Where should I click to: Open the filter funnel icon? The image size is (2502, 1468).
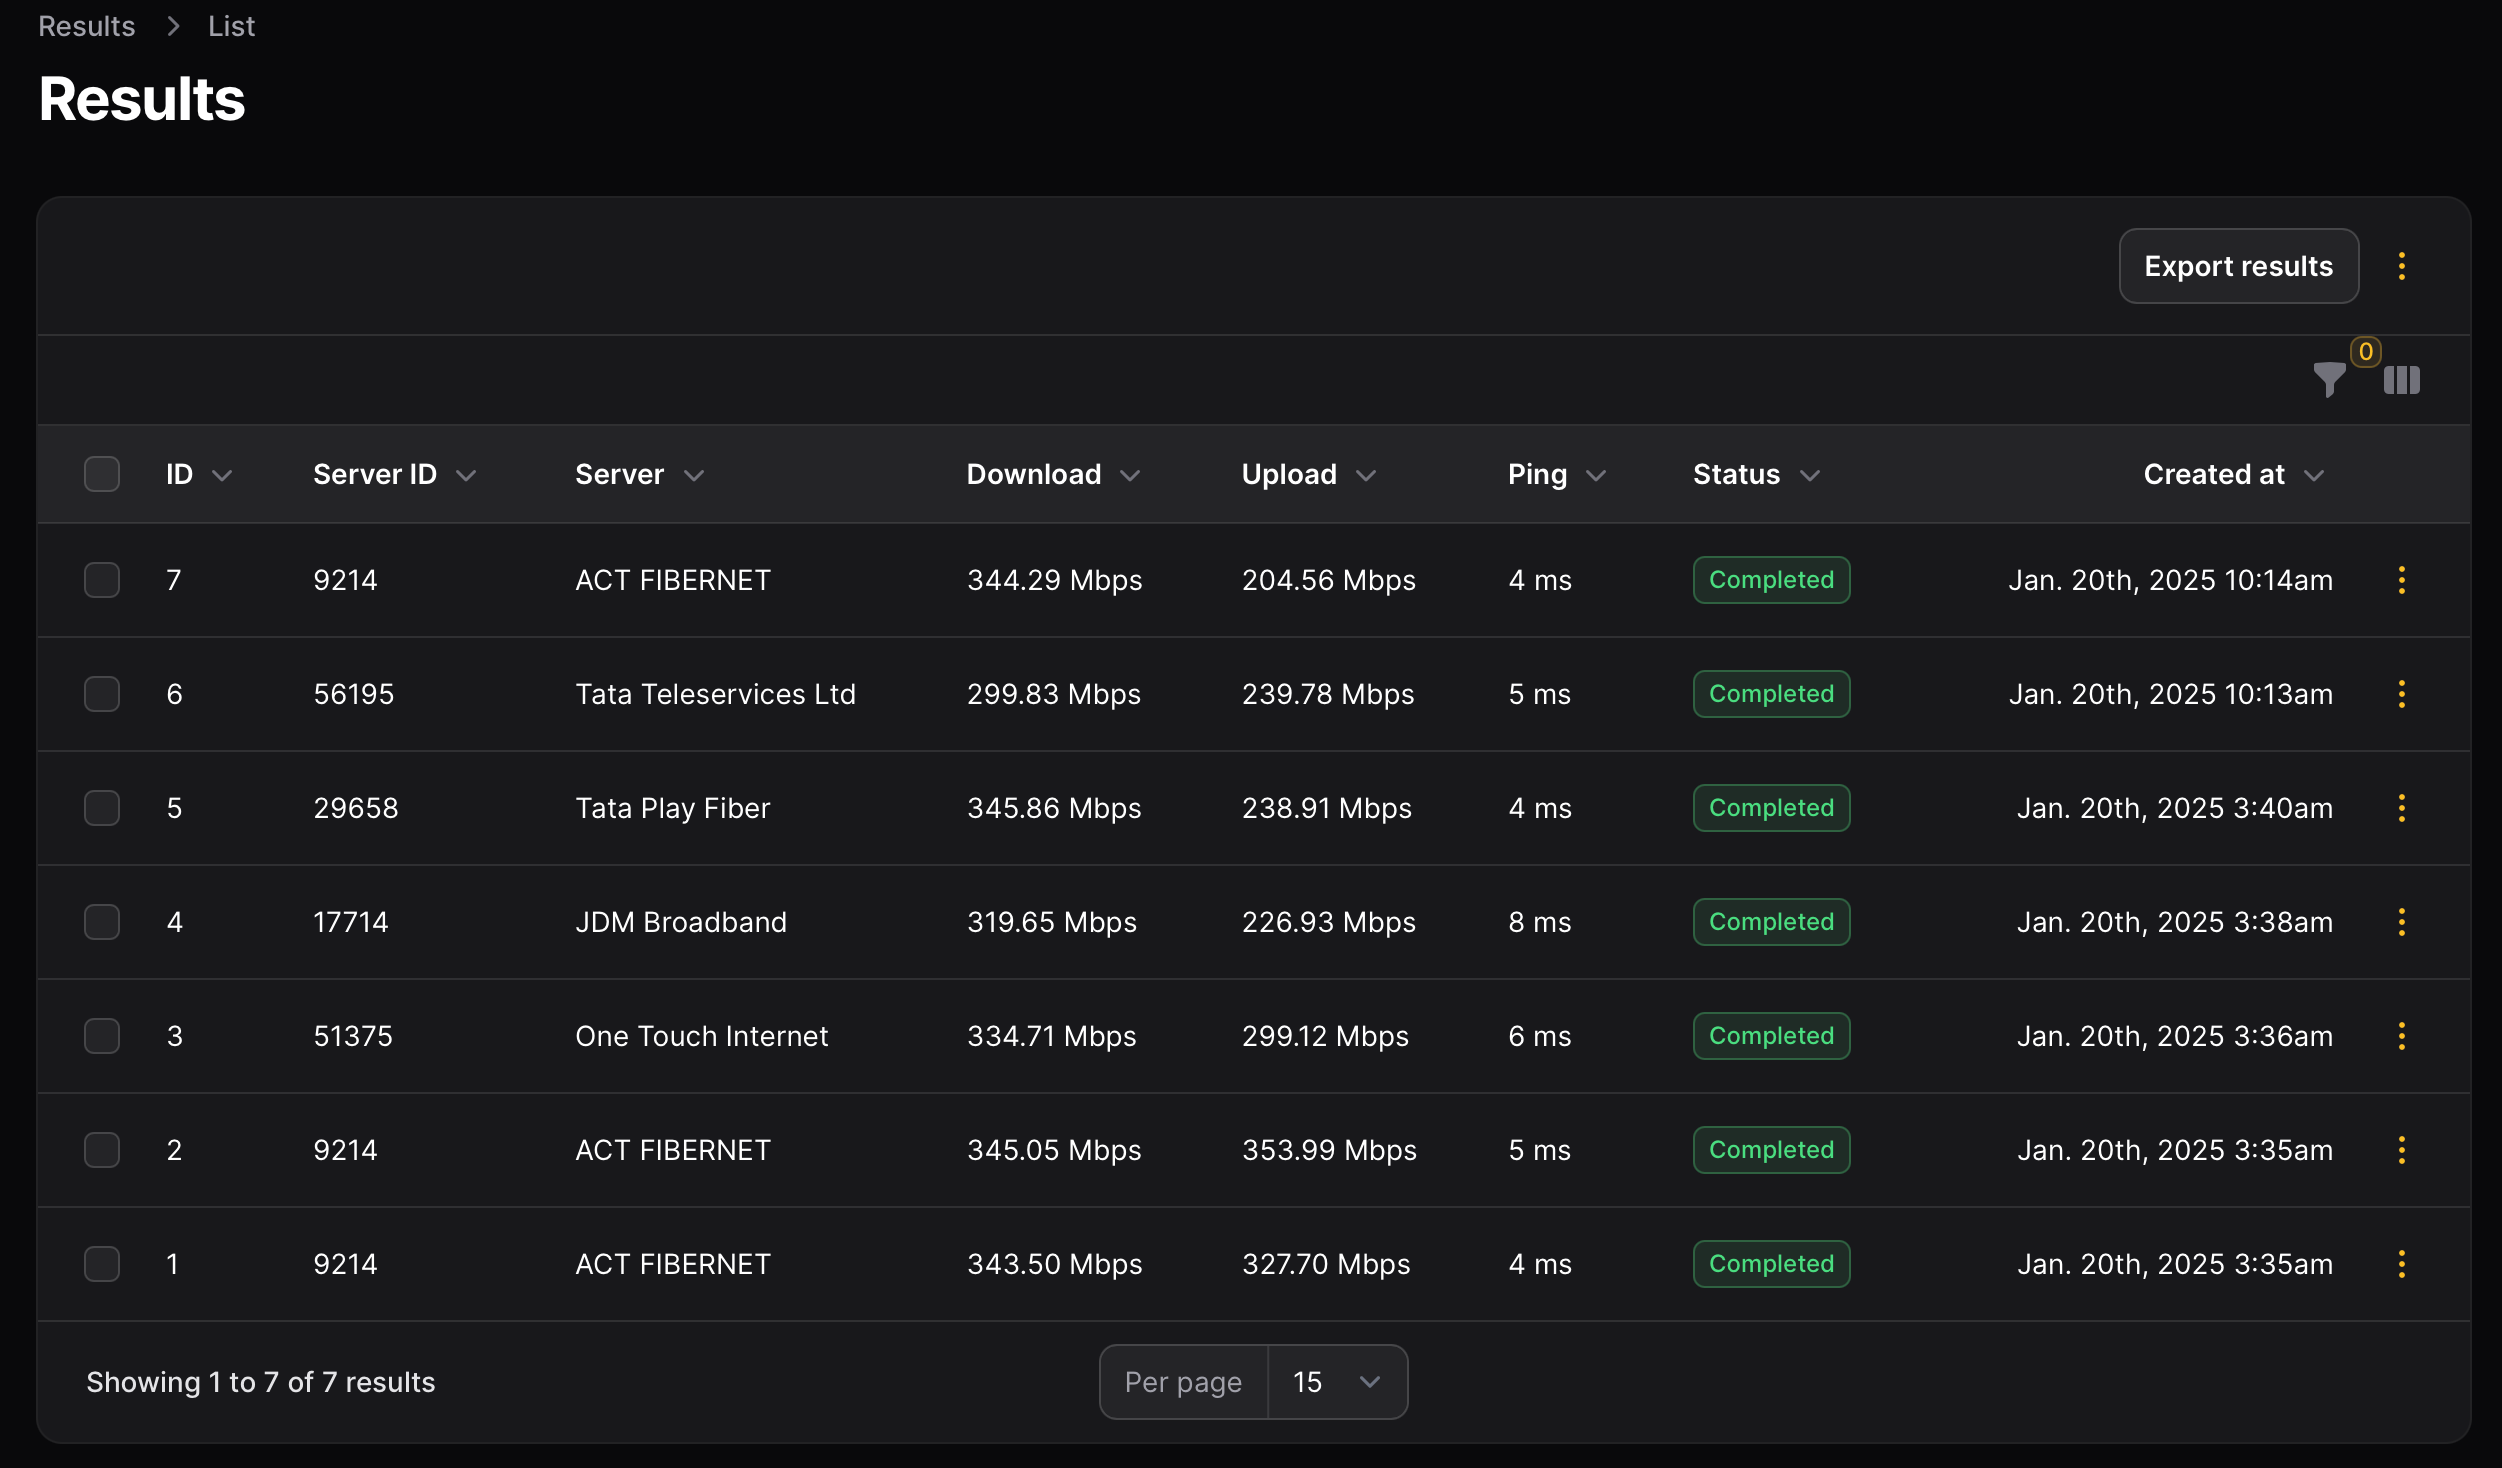point(2329,380)
